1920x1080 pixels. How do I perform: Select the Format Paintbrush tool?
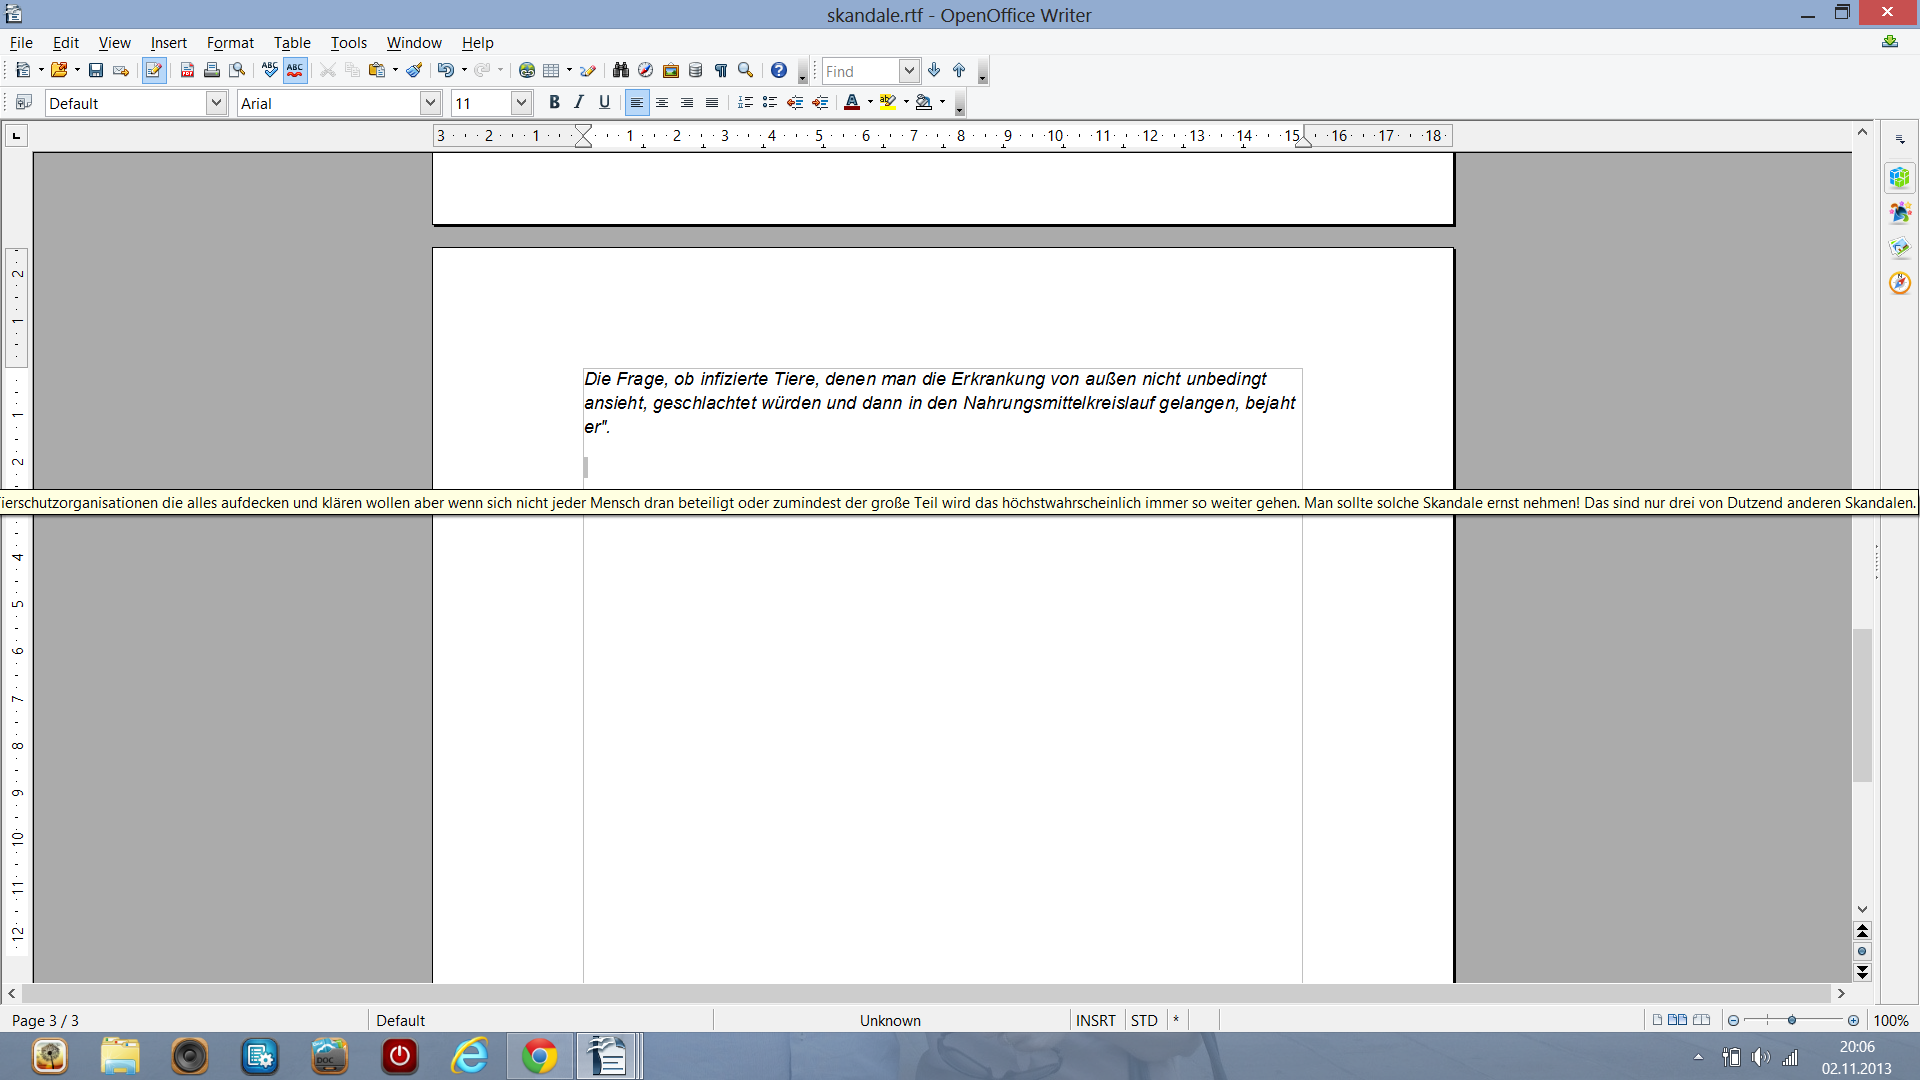(x=414, y=71)
